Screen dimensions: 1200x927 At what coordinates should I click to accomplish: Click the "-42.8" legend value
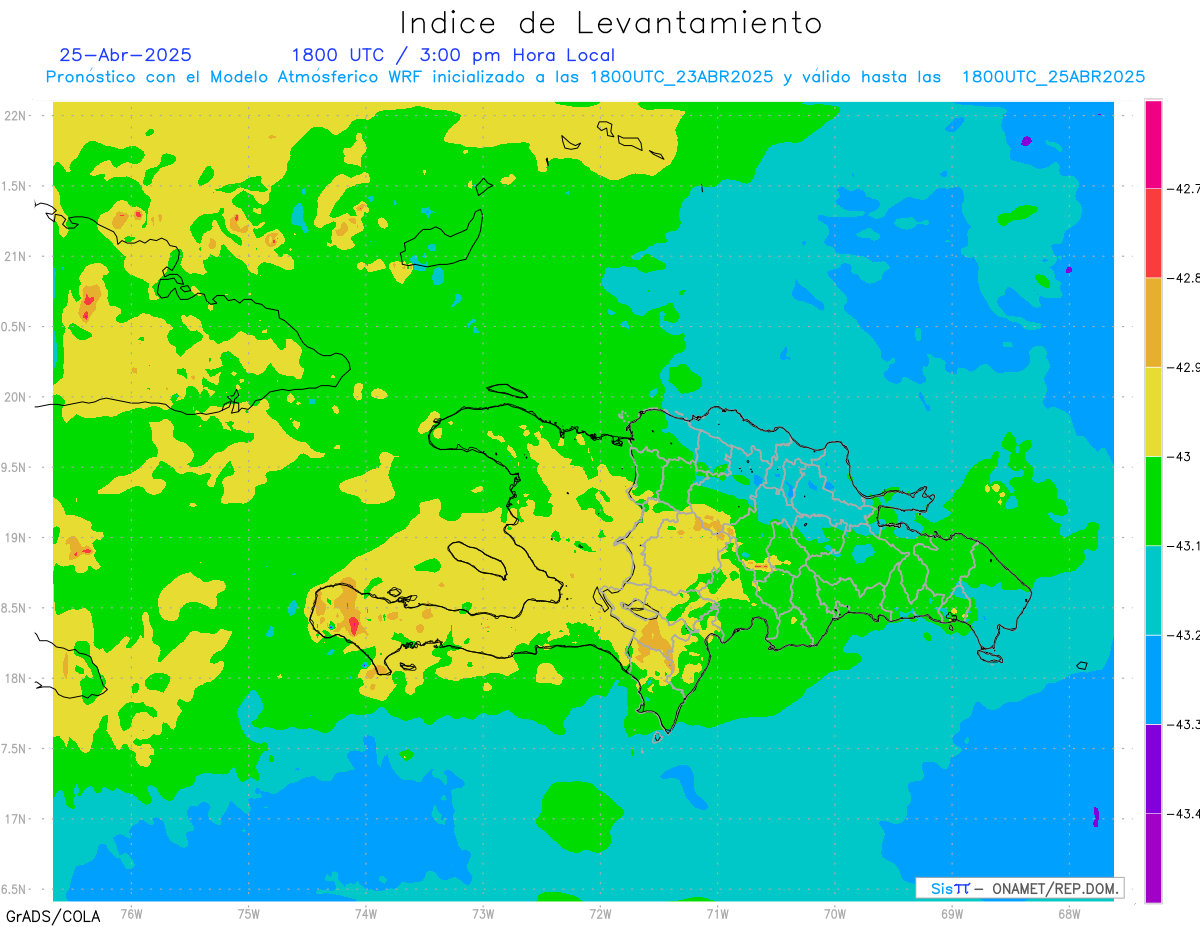[x=1183, y=278]
